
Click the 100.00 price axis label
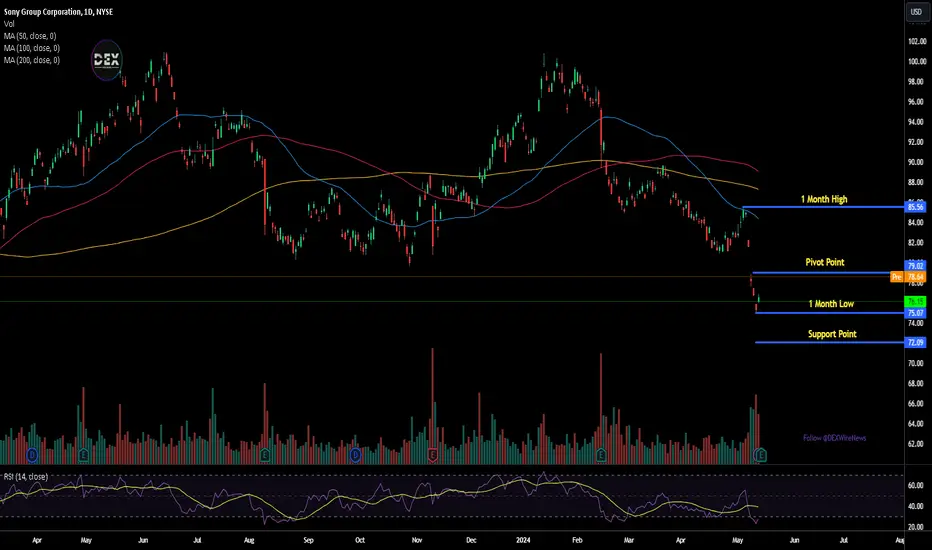click(917, 61)
